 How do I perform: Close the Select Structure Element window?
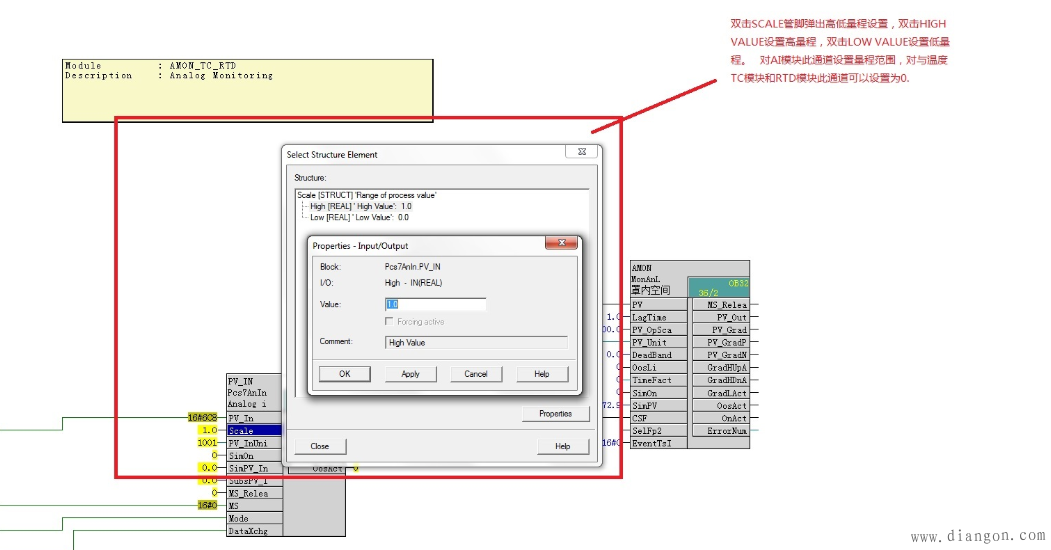click(x=581, y=151)
